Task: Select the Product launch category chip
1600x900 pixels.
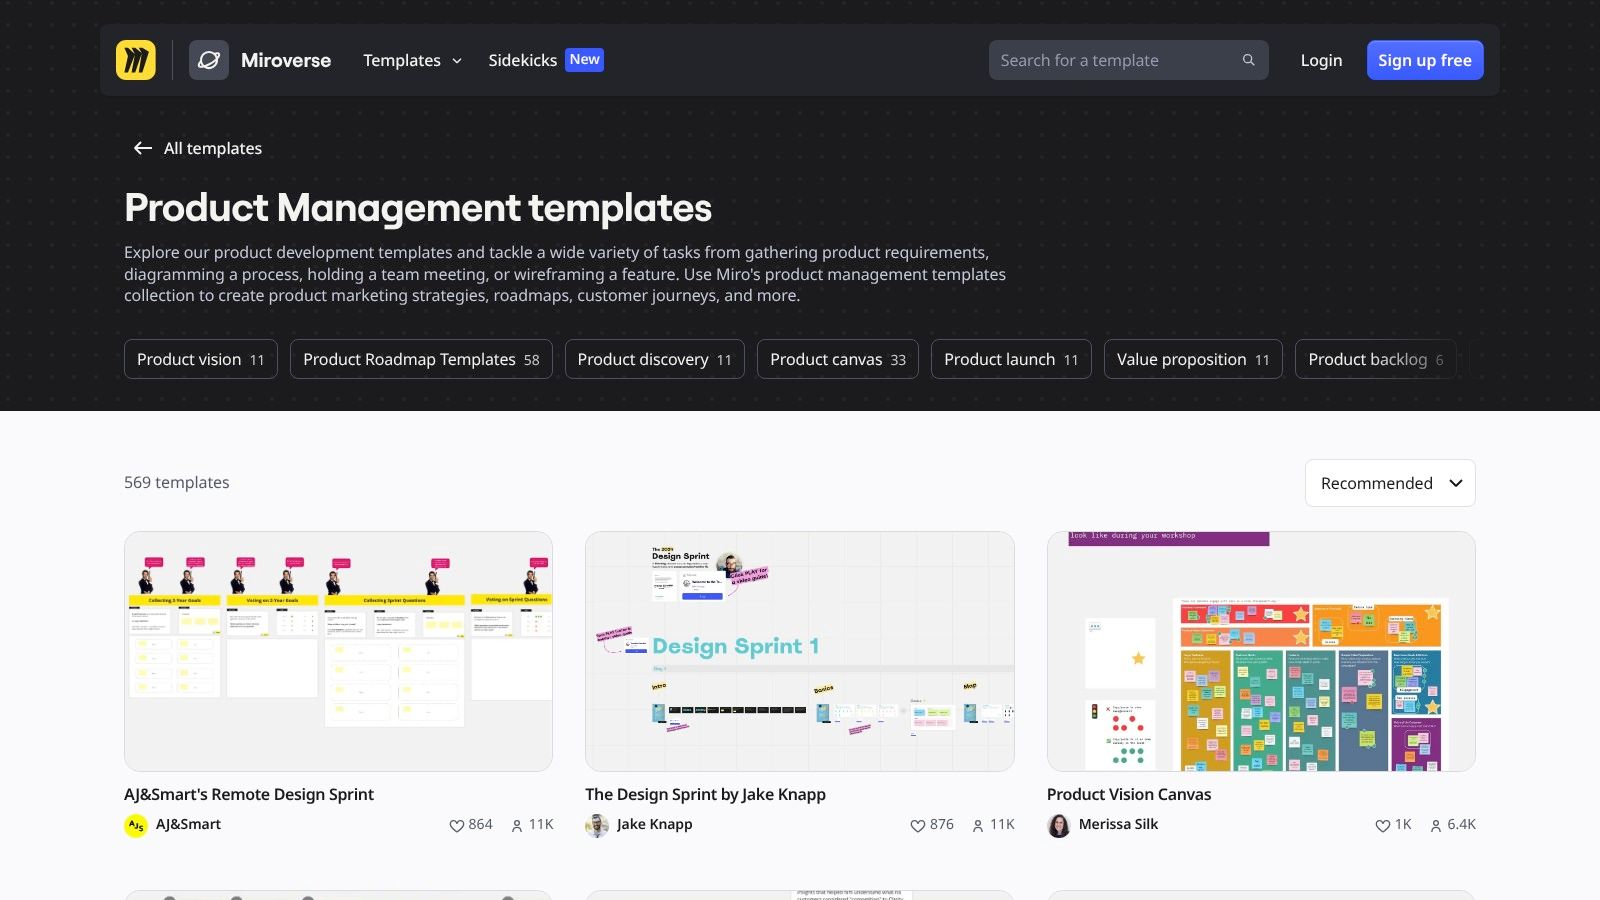Action: [1011, 359]
